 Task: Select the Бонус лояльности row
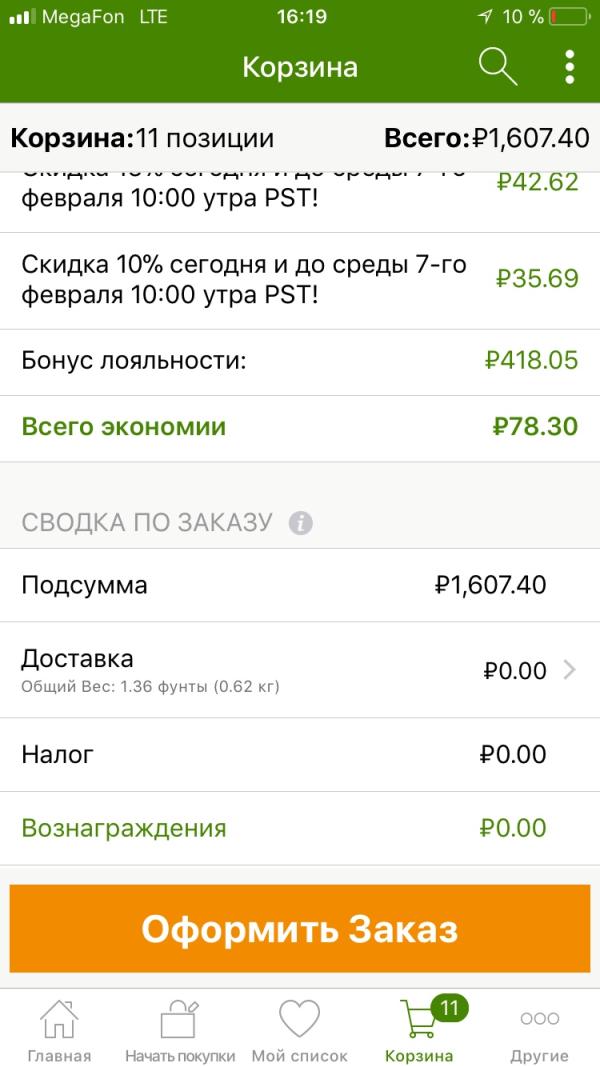pyautogui.click(x=300, y=361)
